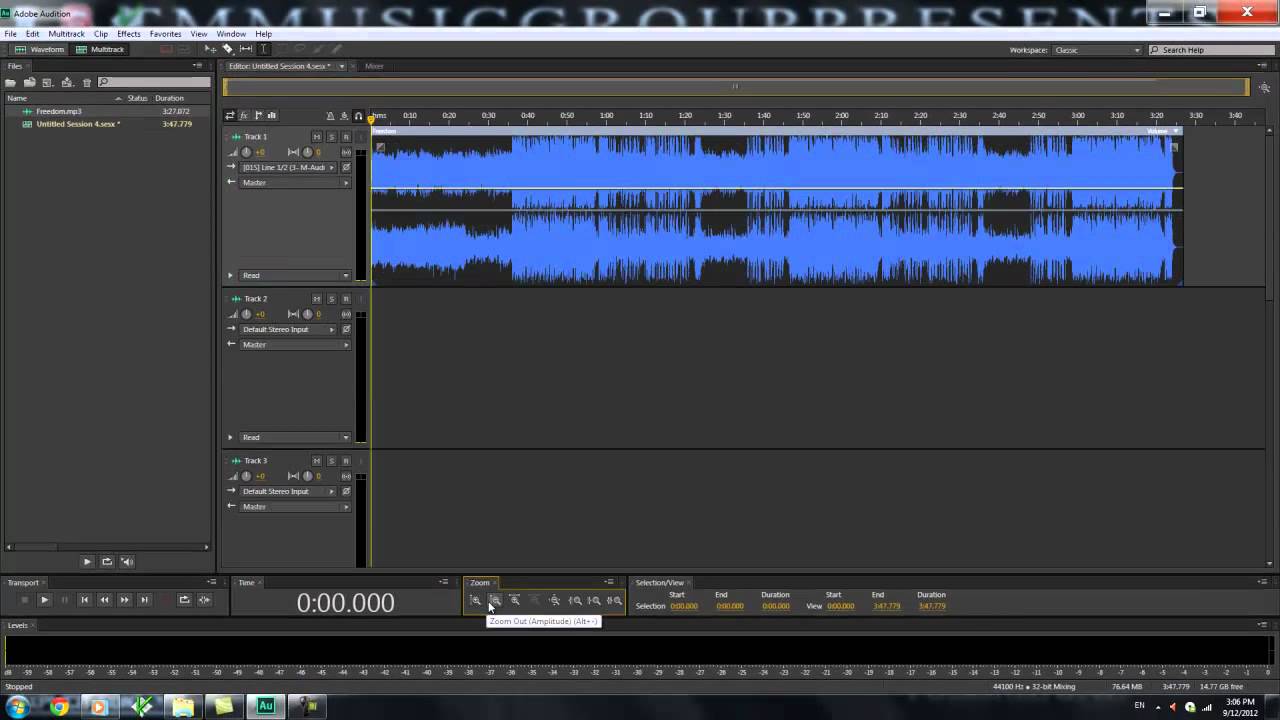Click the Zoom Out (Amplitude) icon
1280x720 pixels.
pyautogui.click(x=495, y=600)
